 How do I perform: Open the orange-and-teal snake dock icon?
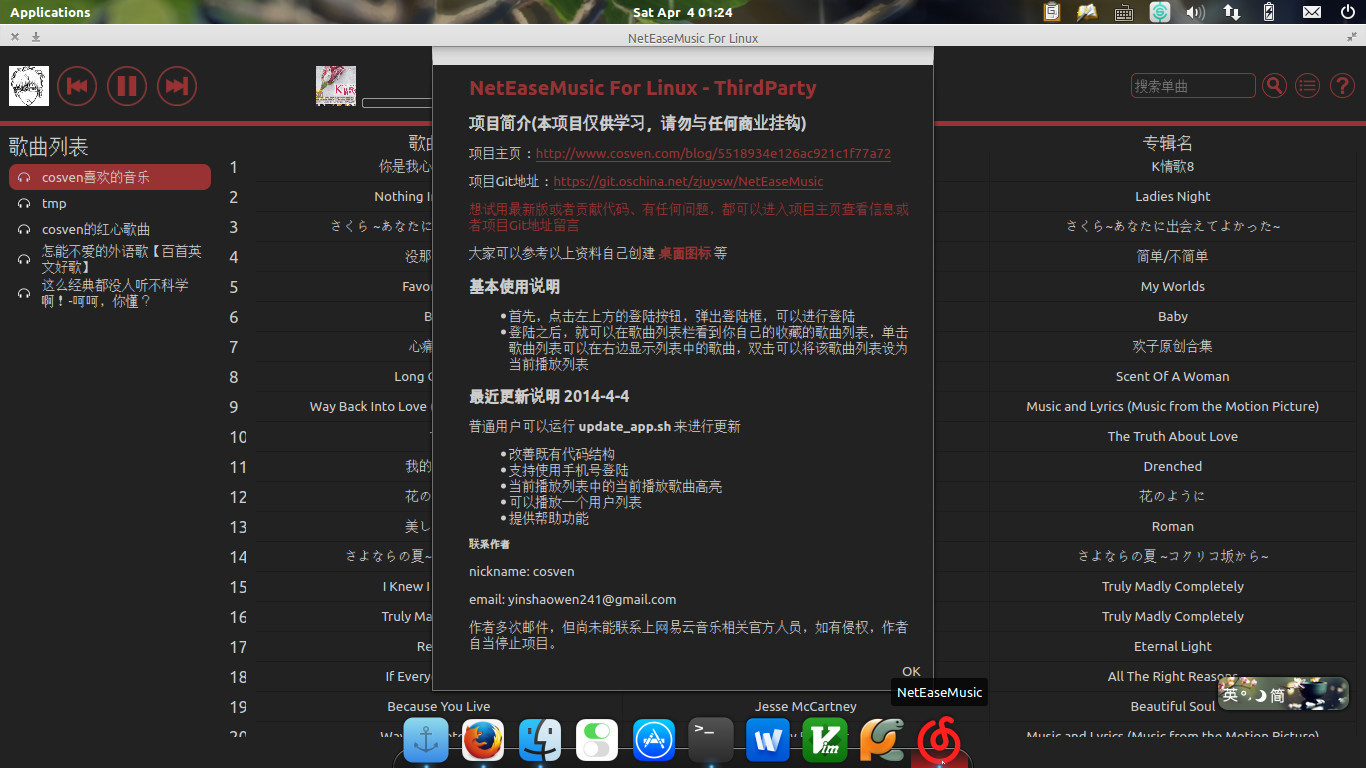click(x=882, y=741)
